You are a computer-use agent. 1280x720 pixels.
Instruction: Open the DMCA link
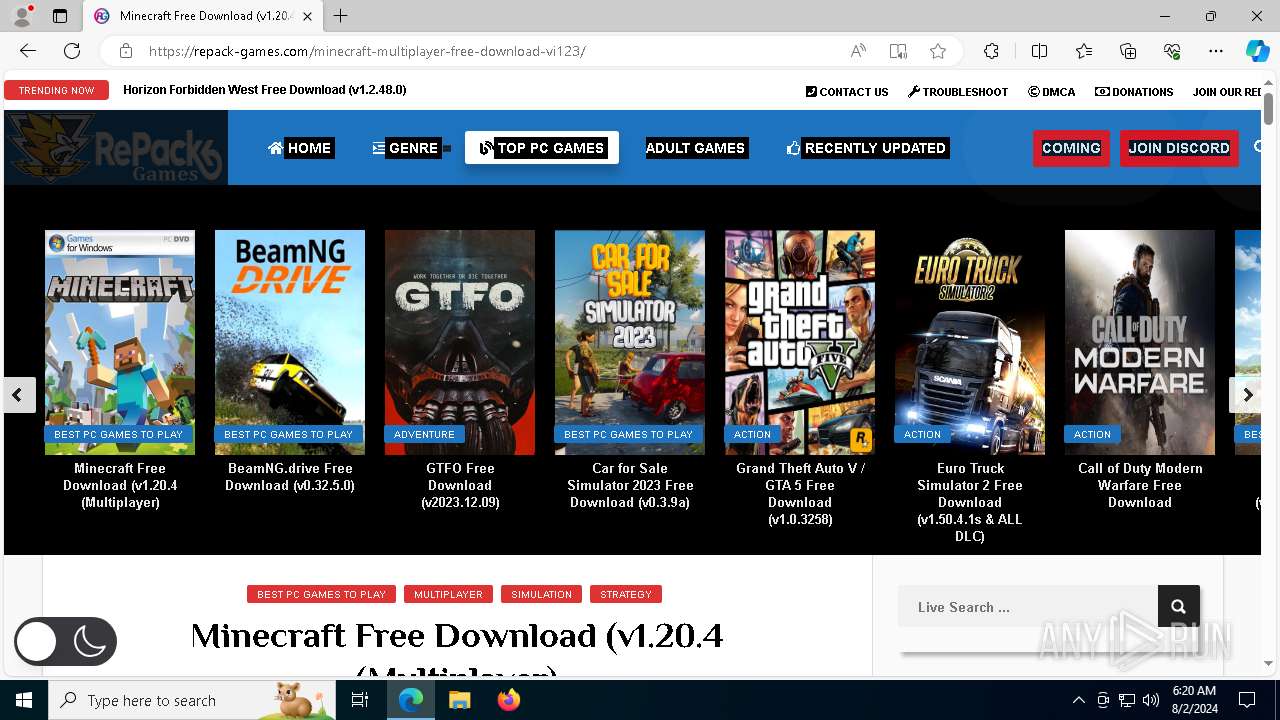coord(1052,92)
